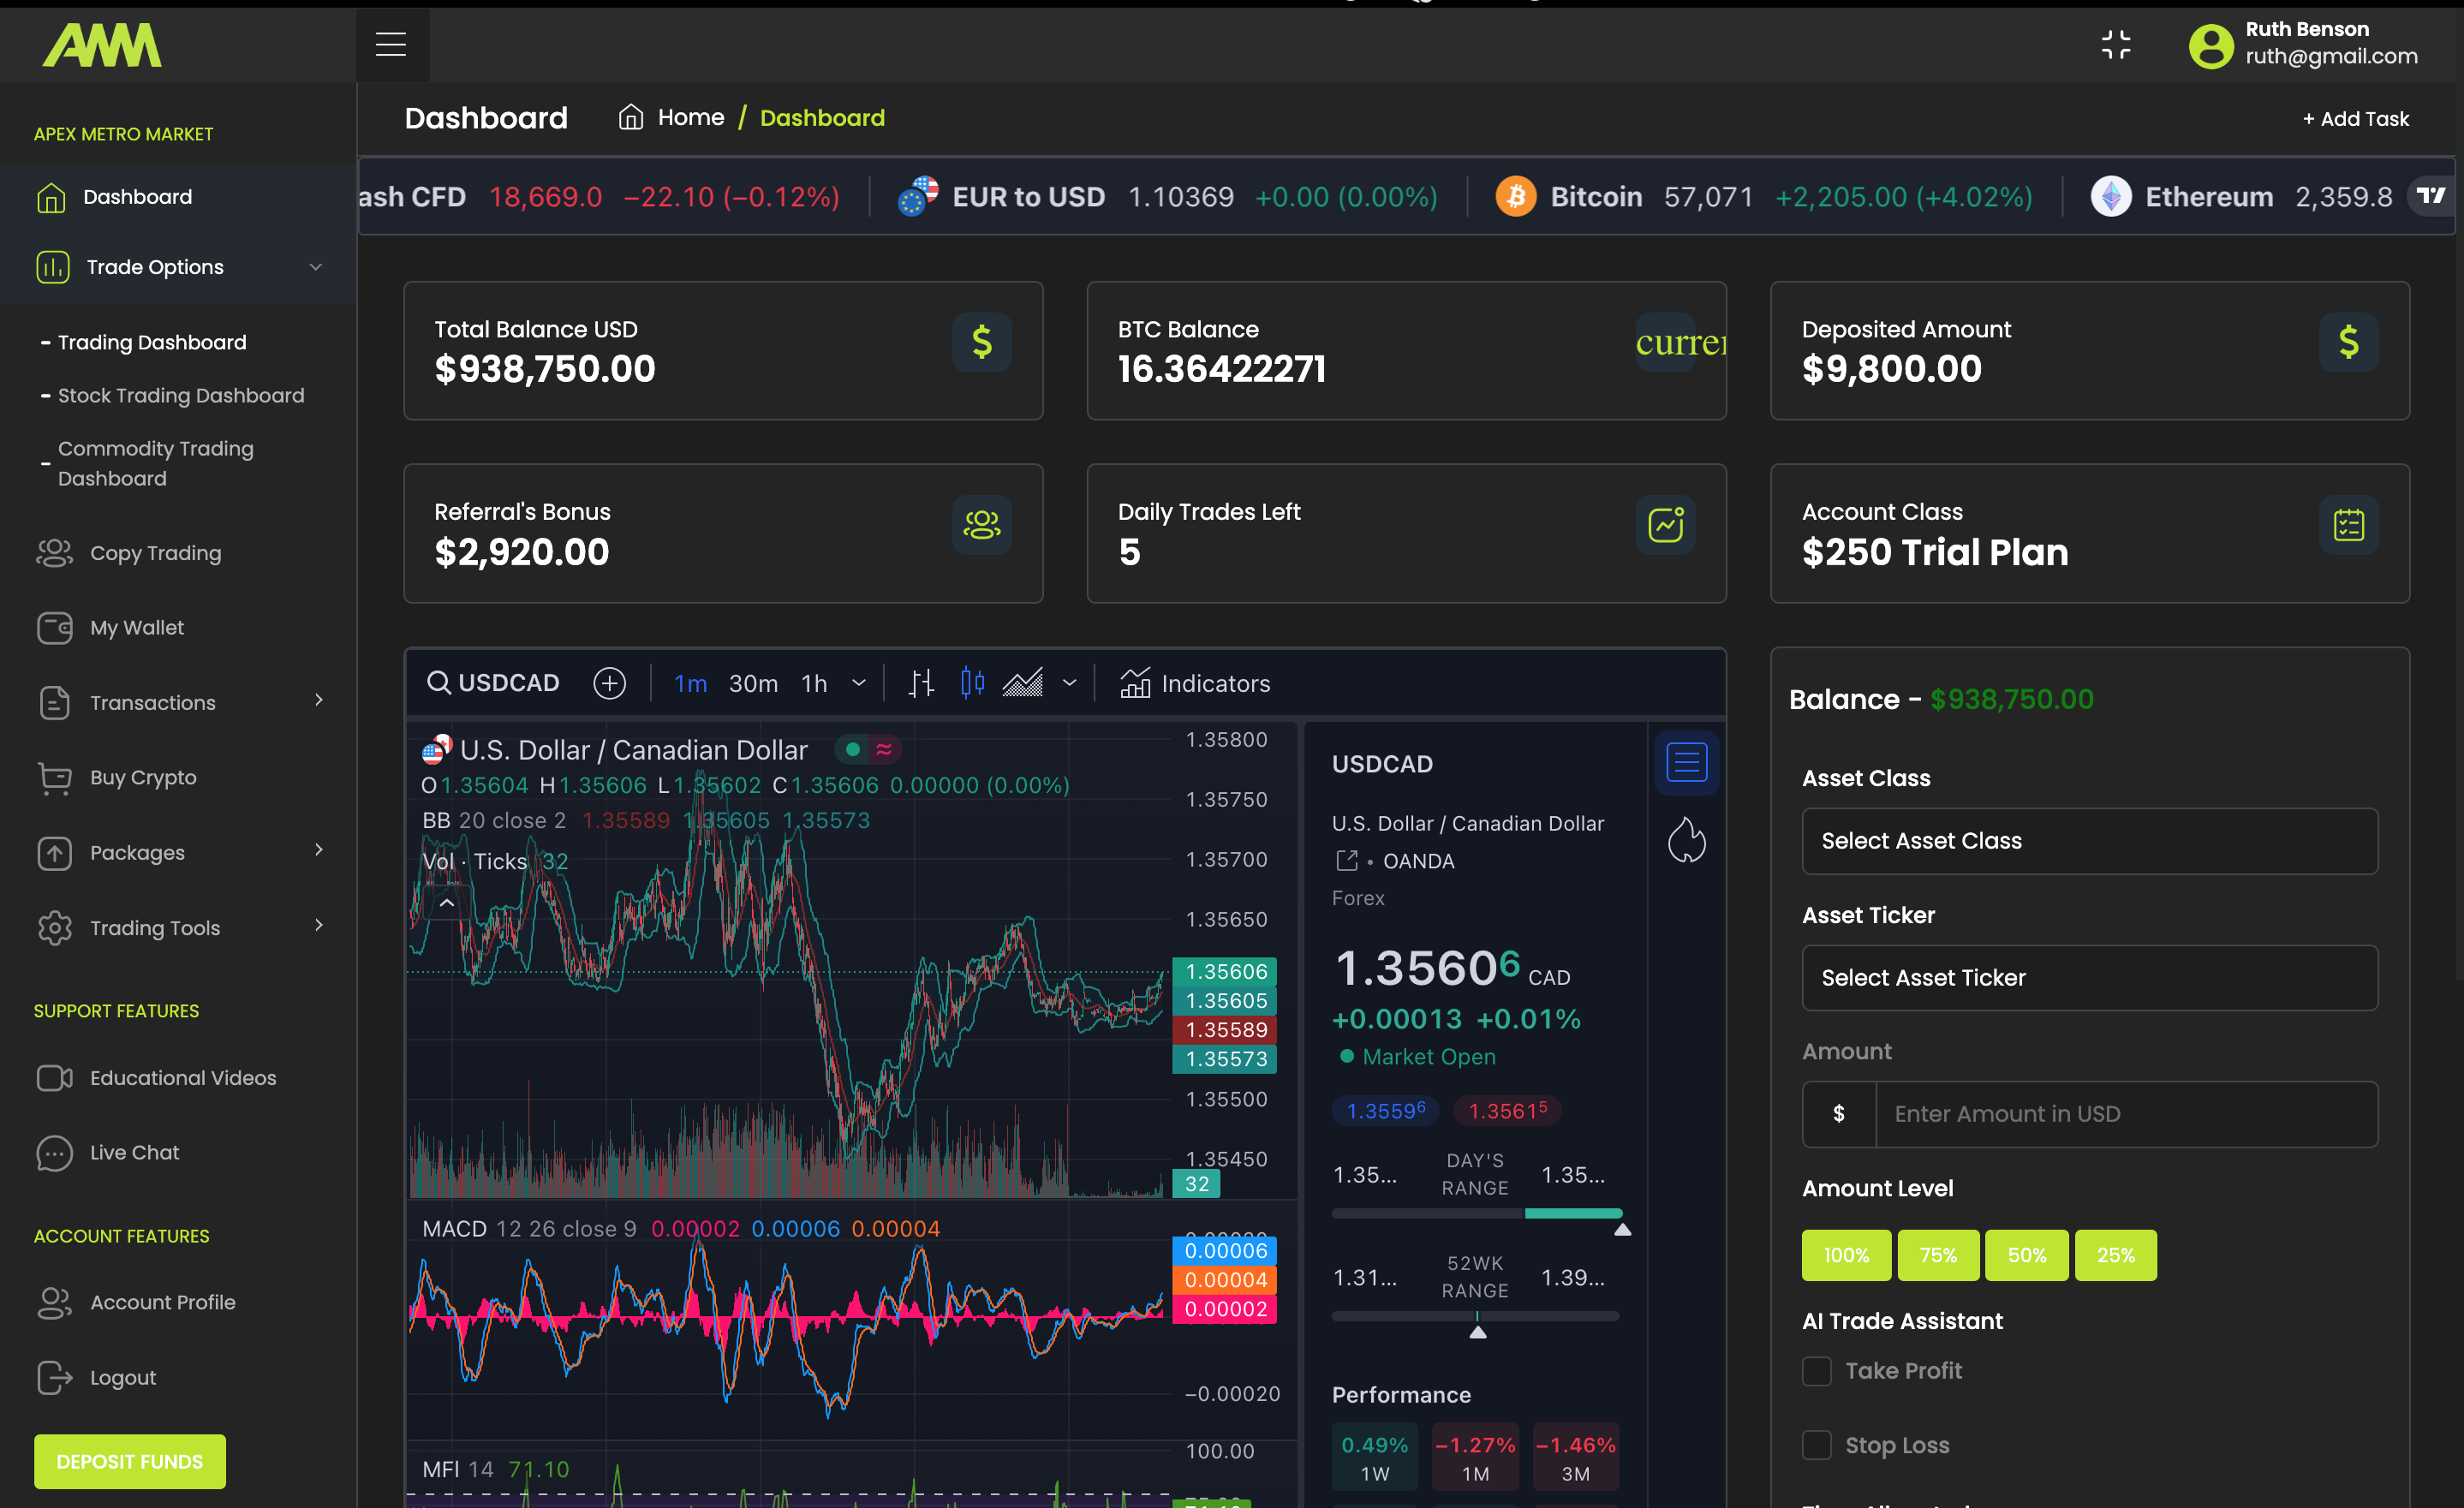Click the Bitcoin coin icon in ticker
Image resolution: width=2464 pixels, height=1508 pixels.
(1515, 196)
